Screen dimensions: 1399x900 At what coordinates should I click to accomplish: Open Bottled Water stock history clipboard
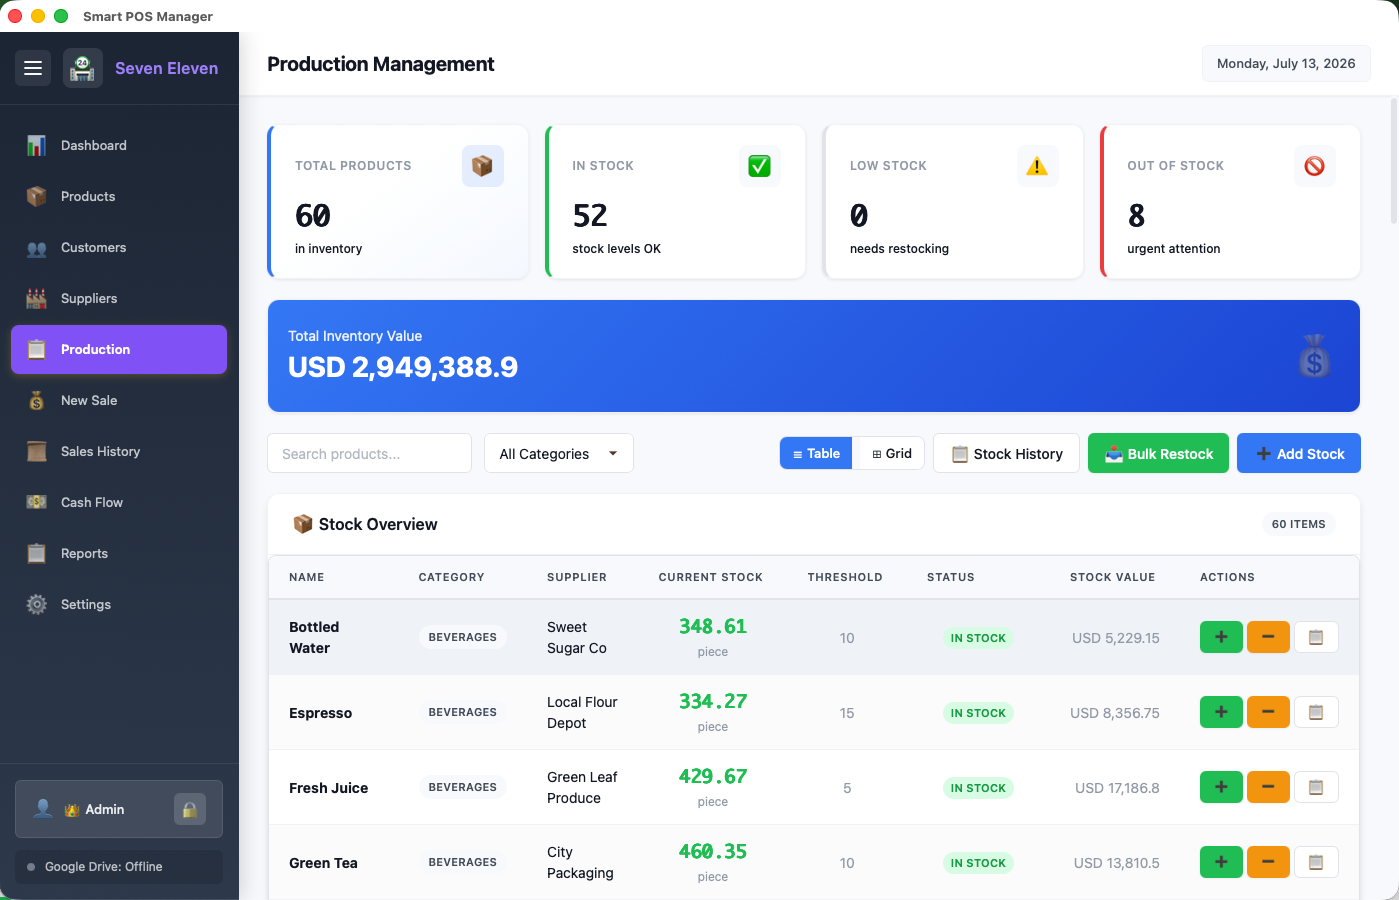1316,637
